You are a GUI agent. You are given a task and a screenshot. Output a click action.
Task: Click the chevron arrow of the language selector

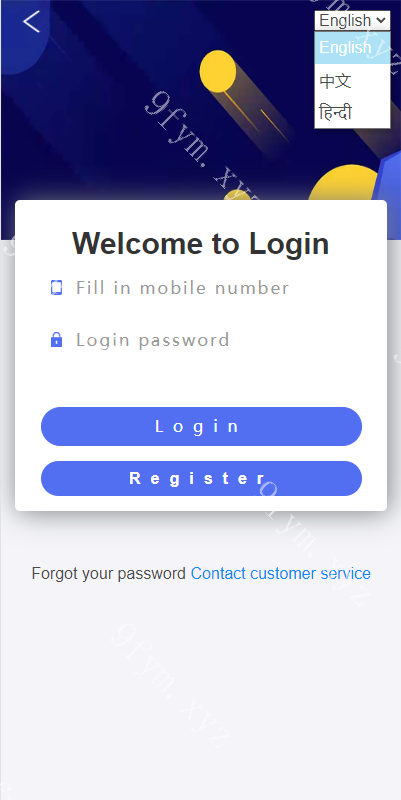point(380,20)
